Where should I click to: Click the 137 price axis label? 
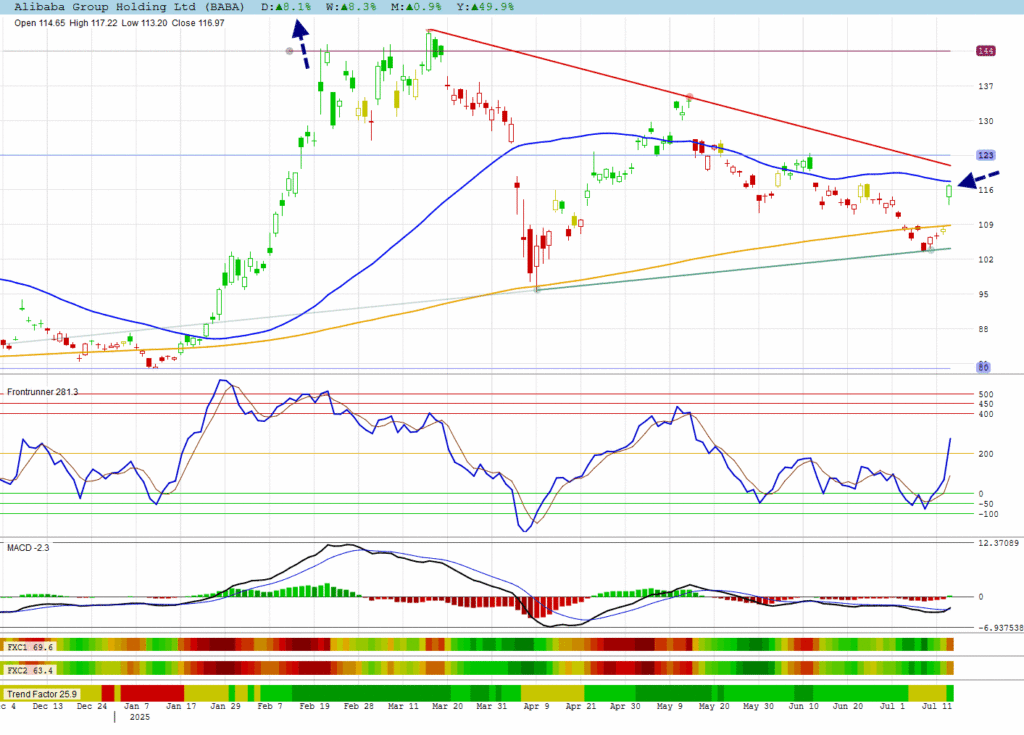(x=985, y=86)
